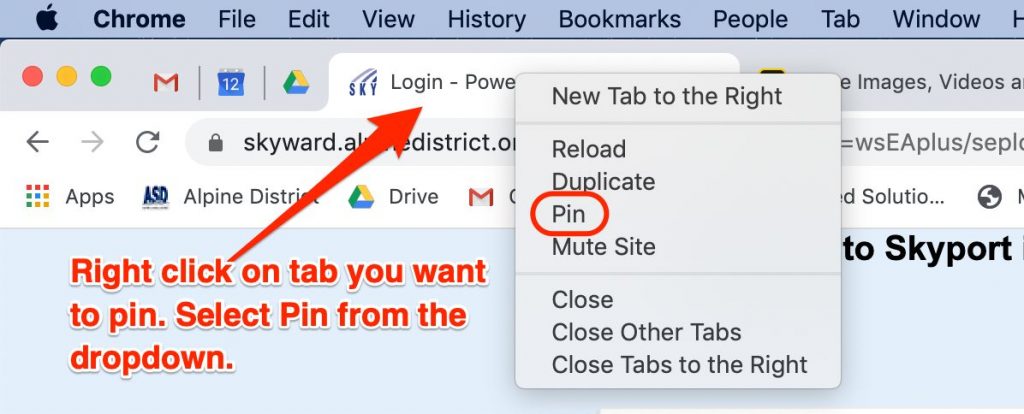Reload the page with refresh icon
The image size is (1024, 414).
pyautogui.click(x=148, y=141)
